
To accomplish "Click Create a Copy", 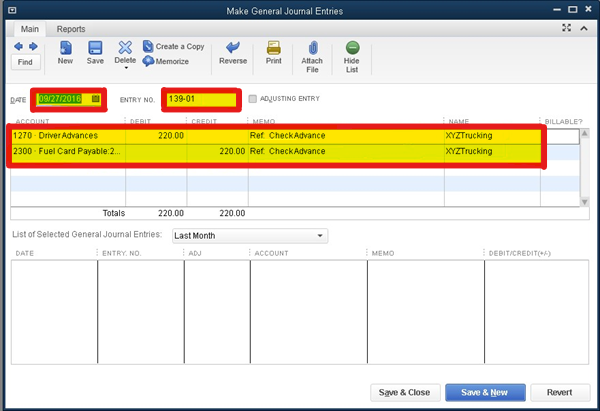I will (173, 46).
